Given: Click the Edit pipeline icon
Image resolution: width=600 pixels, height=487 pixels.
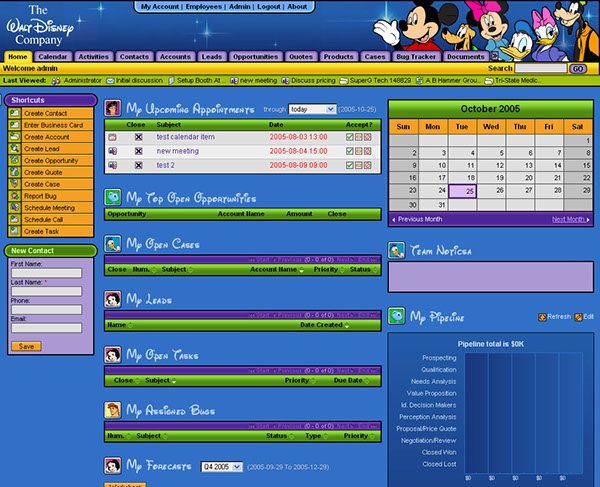Looking at the screenshot, I should point(578,317).
